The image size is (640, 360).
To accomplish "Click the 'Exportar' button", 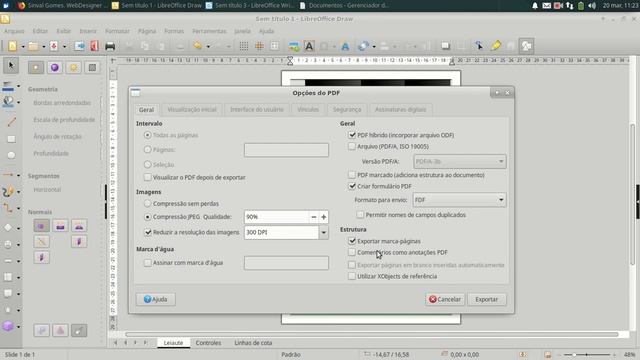I will coord(487,299).
